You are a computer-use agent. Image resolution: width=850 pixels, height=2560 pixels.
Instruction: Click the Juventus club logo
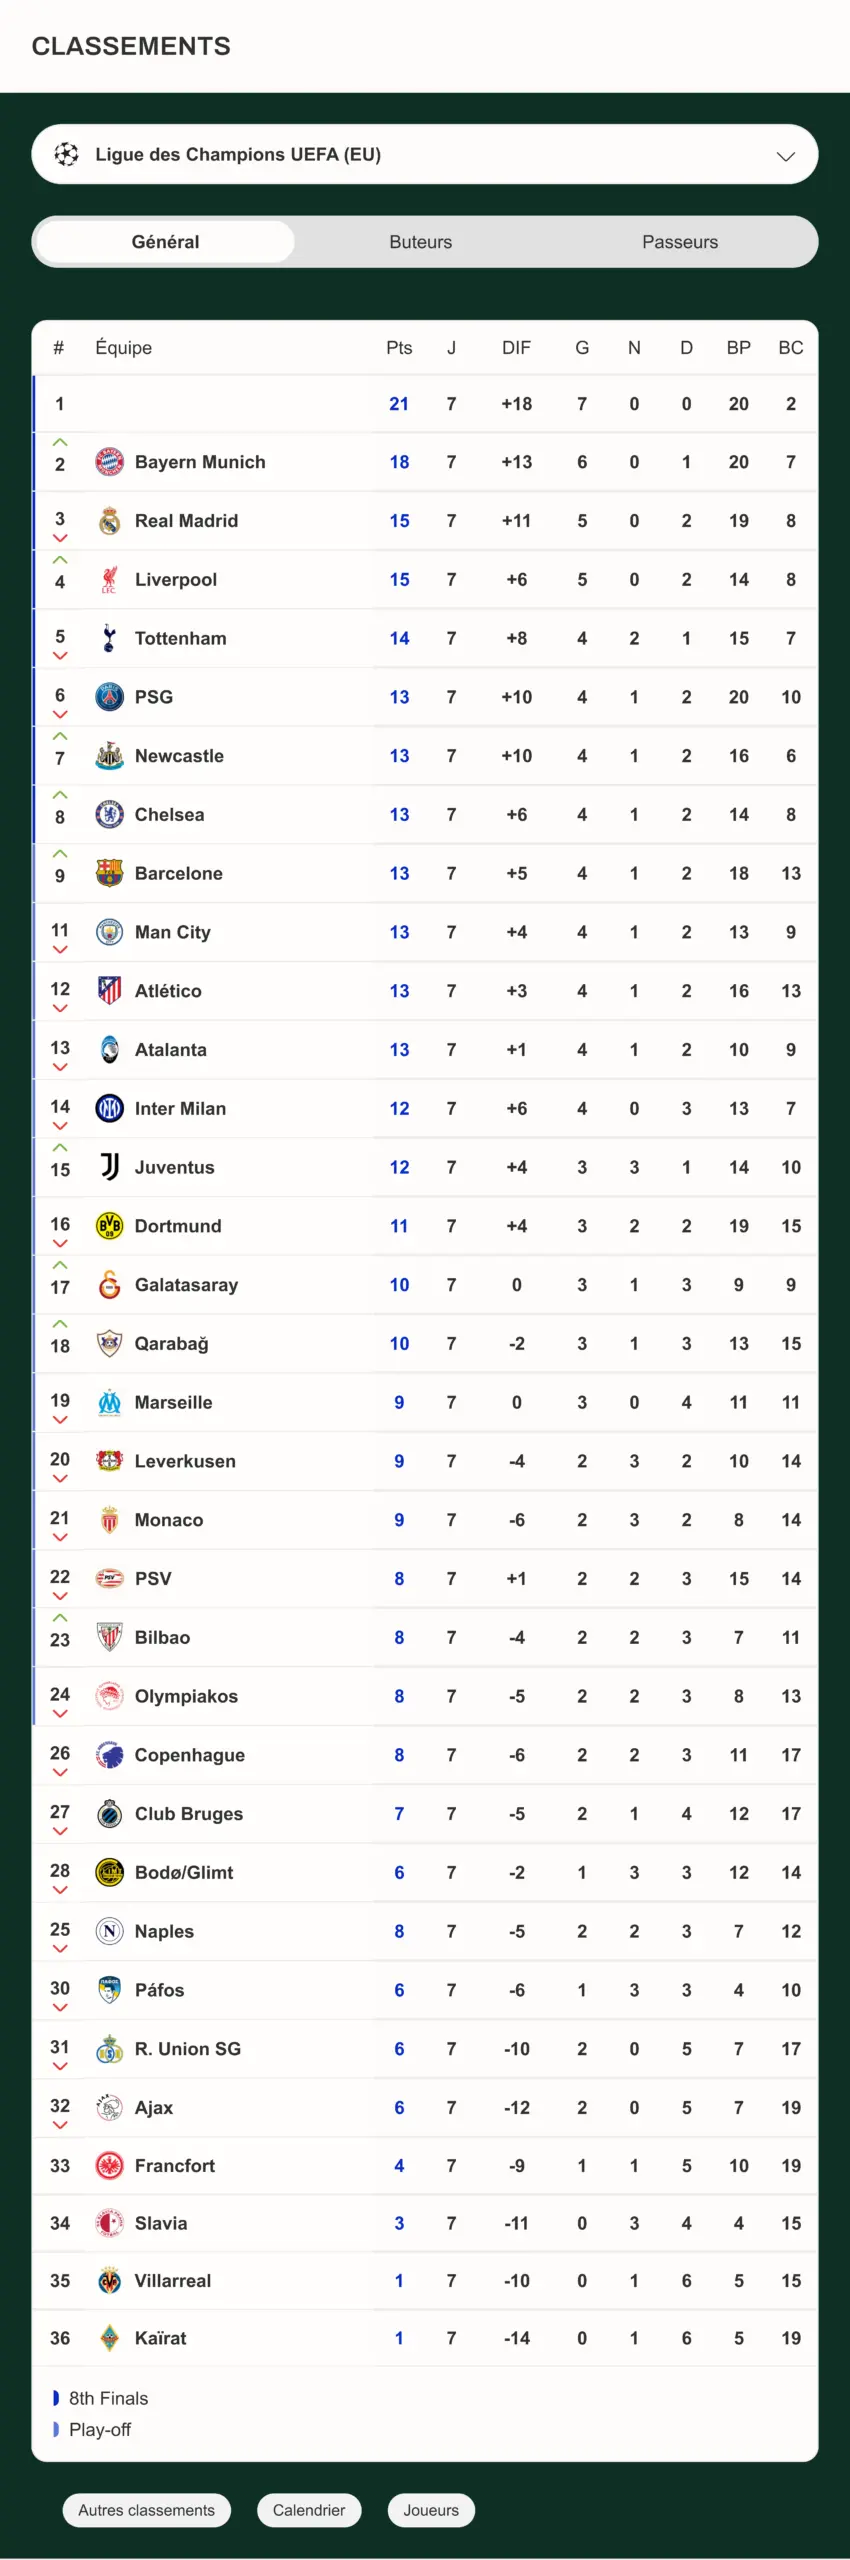[110, 1167]
